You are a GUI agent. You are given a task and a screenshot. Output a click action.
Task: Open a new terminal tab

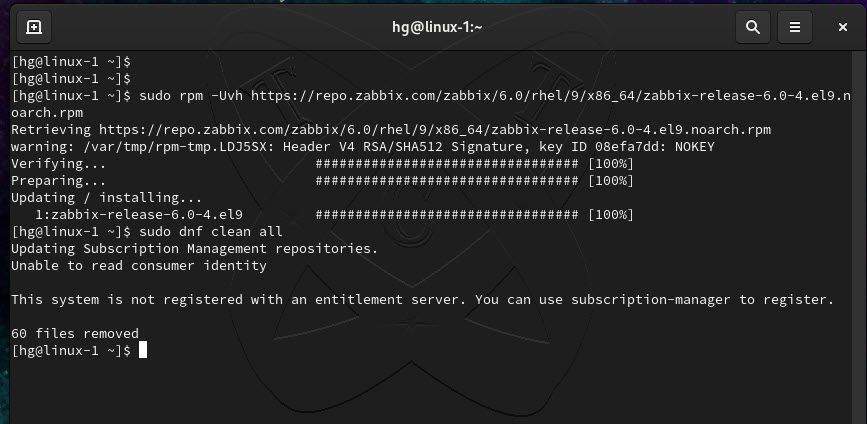point(34,27)
